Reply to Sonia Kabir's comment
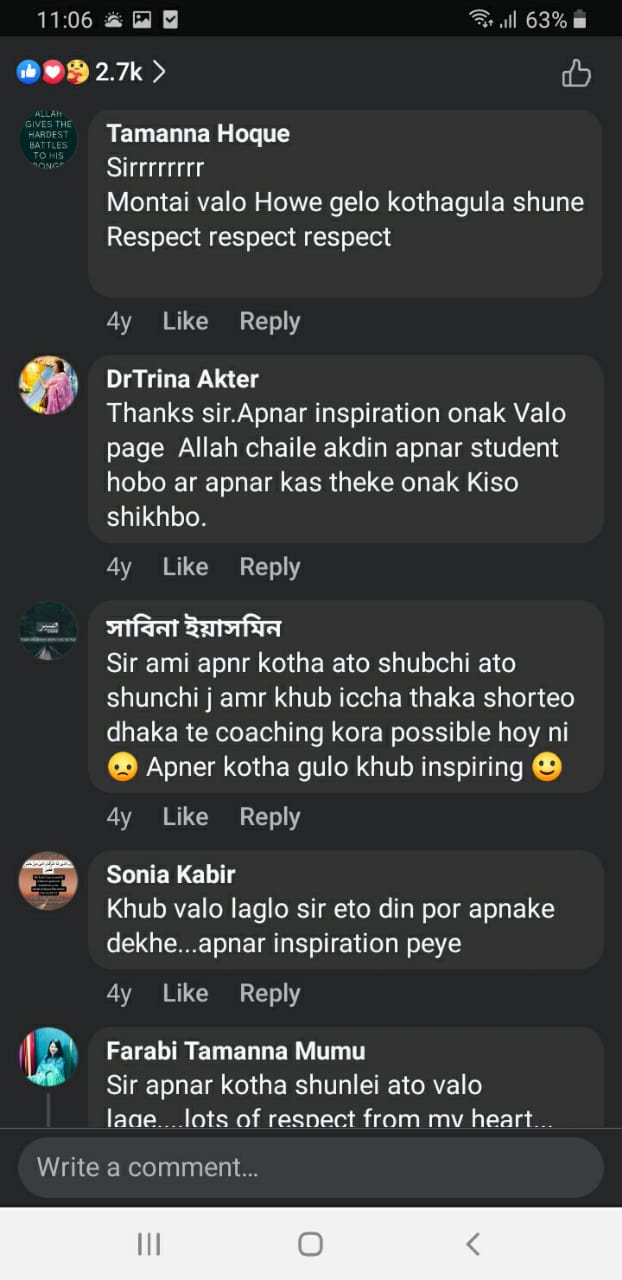This screenshot has width=622, height=1280. point(269,993)
